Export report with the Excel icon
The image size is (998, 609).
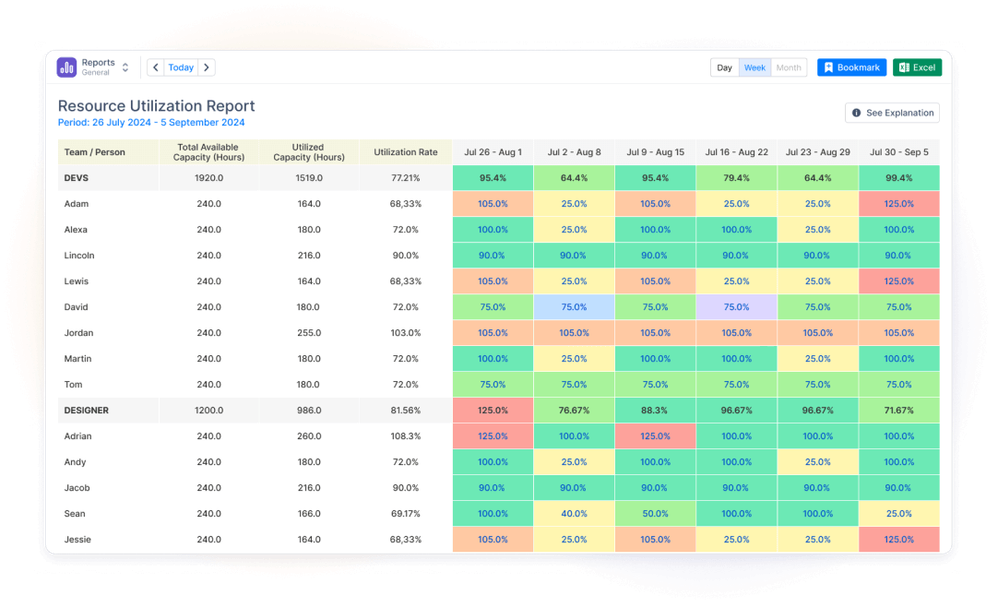pos(904,67)
